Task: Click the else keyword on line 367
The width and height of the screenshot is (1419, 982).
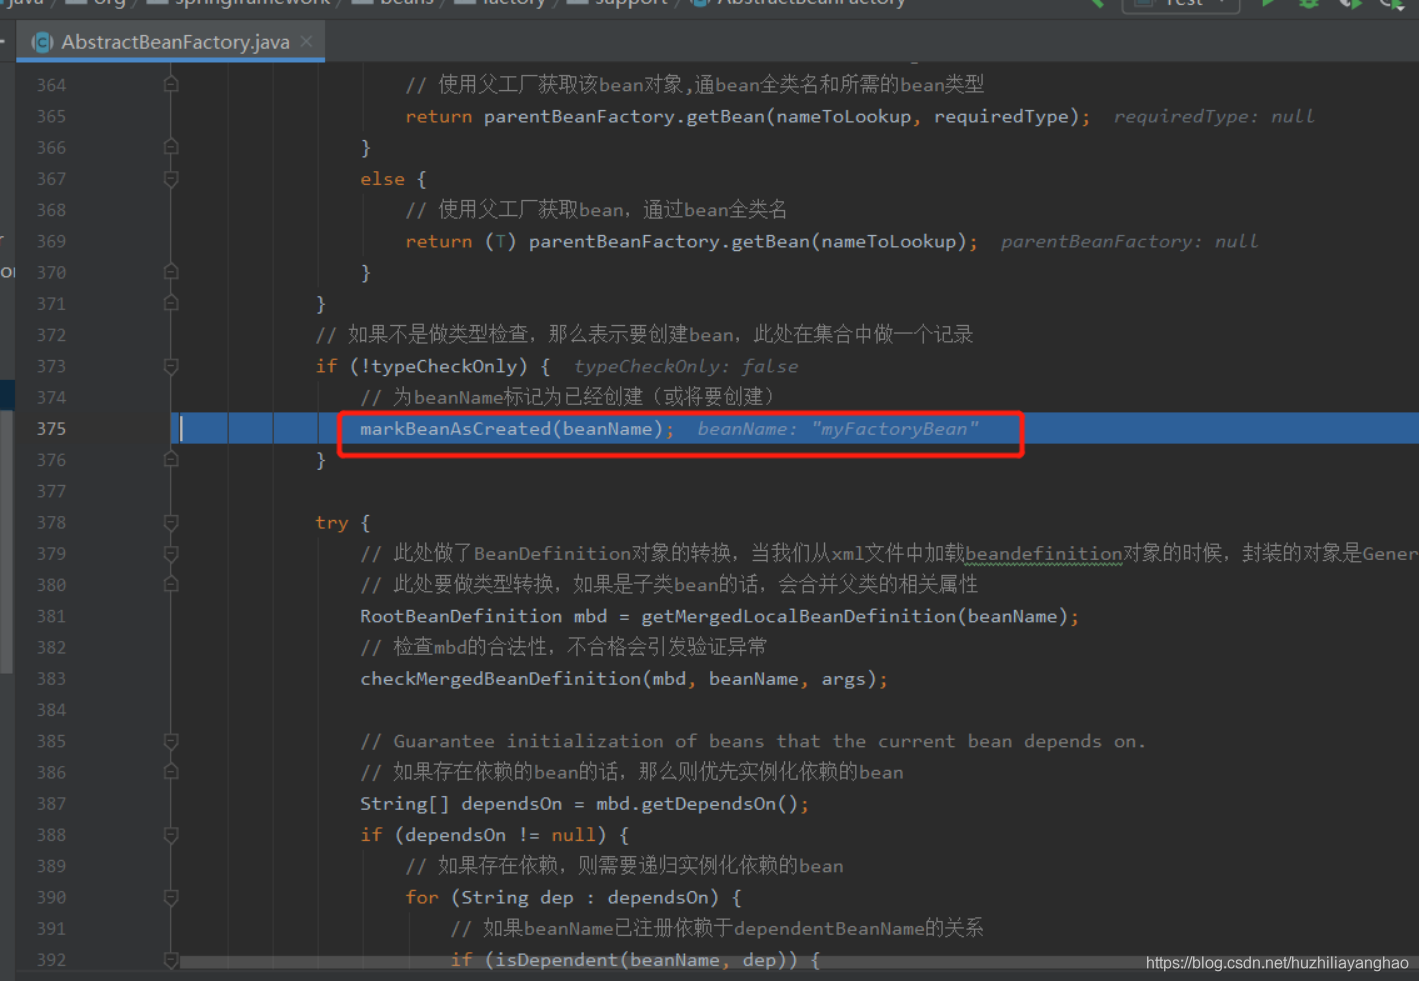Action: tap(382, 179)
